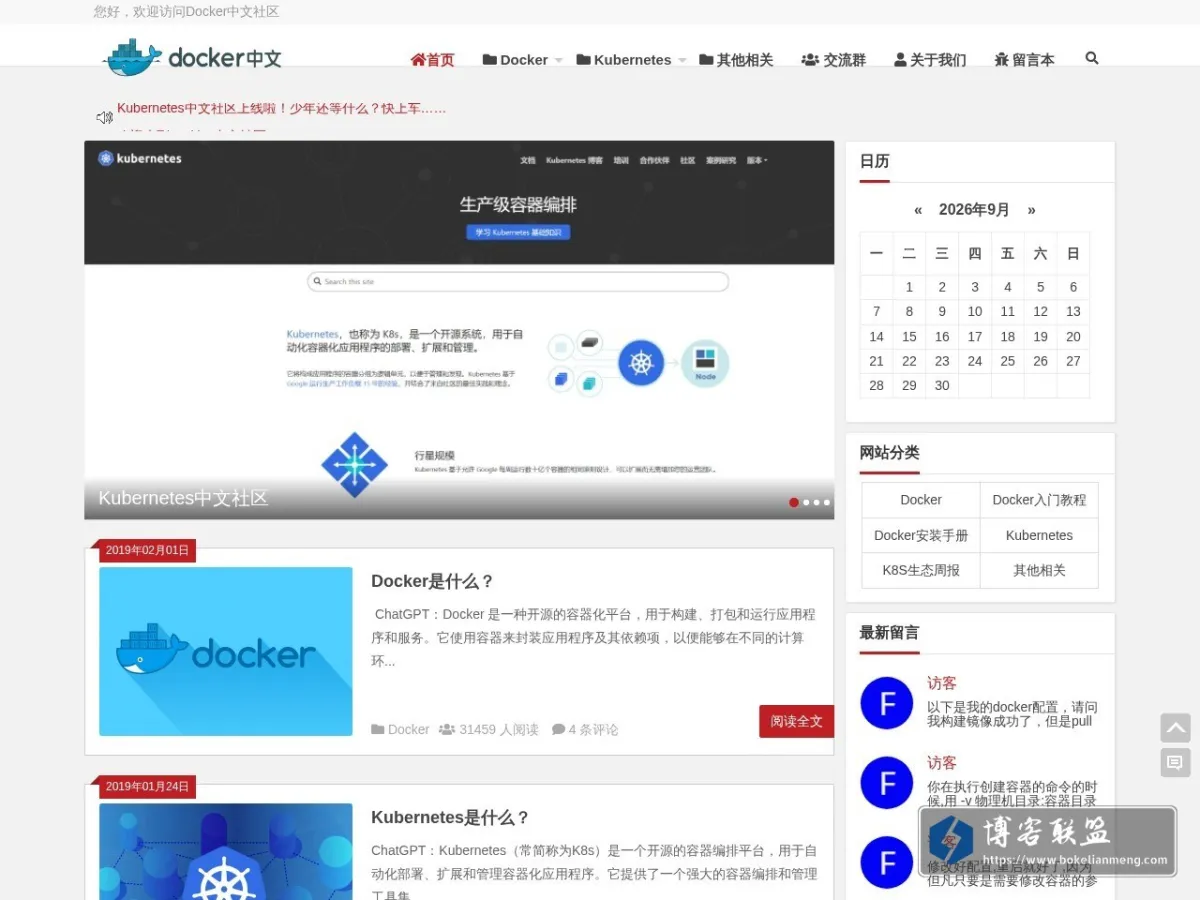Click the speaker announcement icon
Viewport: 1200px width, 900px height.
tap(104, 117)
